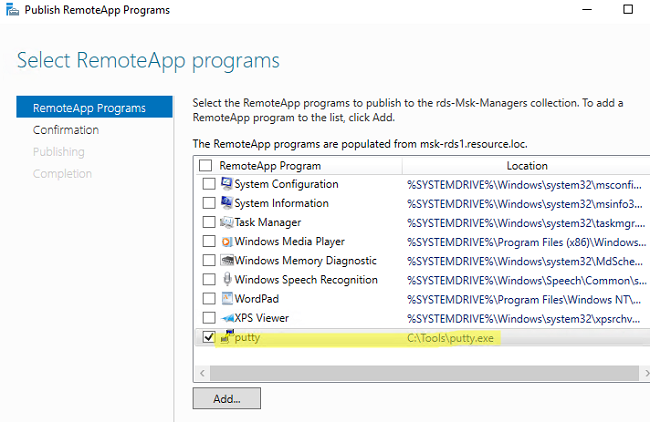Select the Task Manager program name
The image size is (650, 422).
click(268, 222)
